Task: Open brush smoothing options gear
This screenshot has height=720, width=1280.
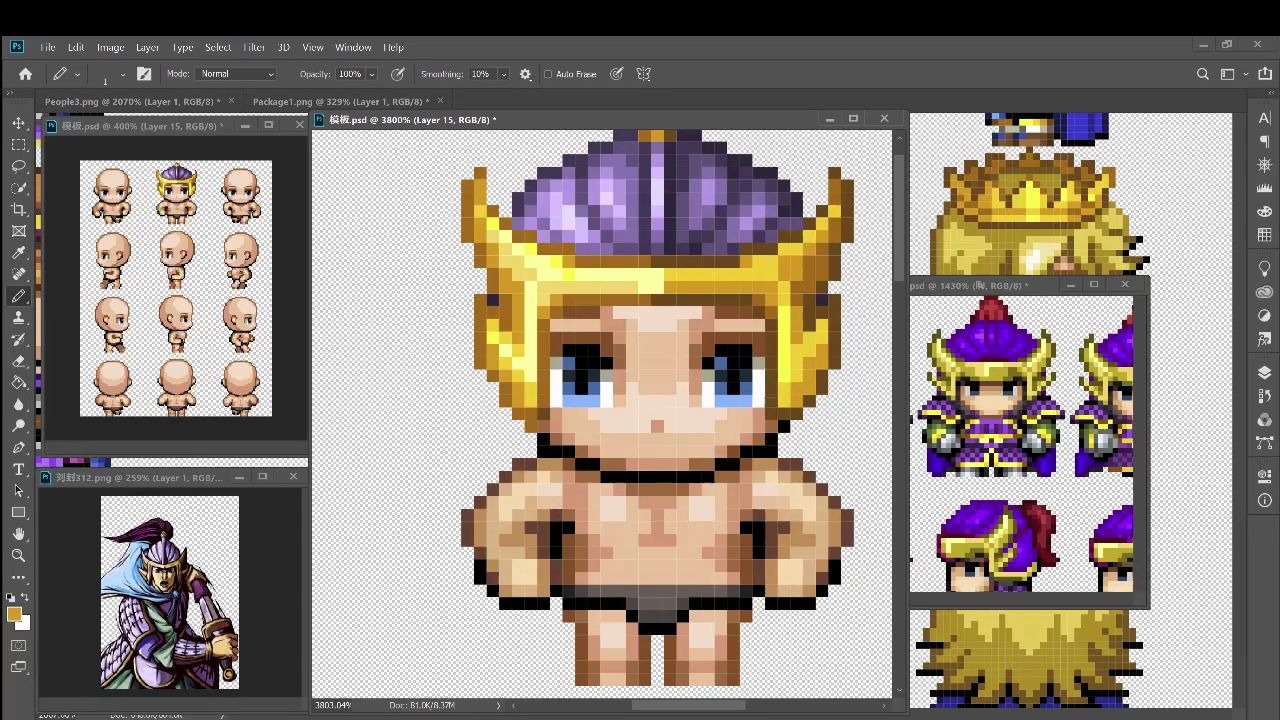Action: tap(525, 73)
